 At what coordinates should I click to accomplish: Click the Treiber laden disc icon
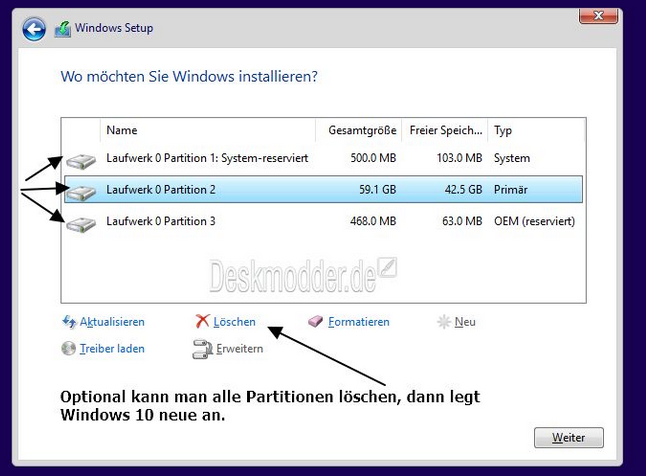pos(68,349)
